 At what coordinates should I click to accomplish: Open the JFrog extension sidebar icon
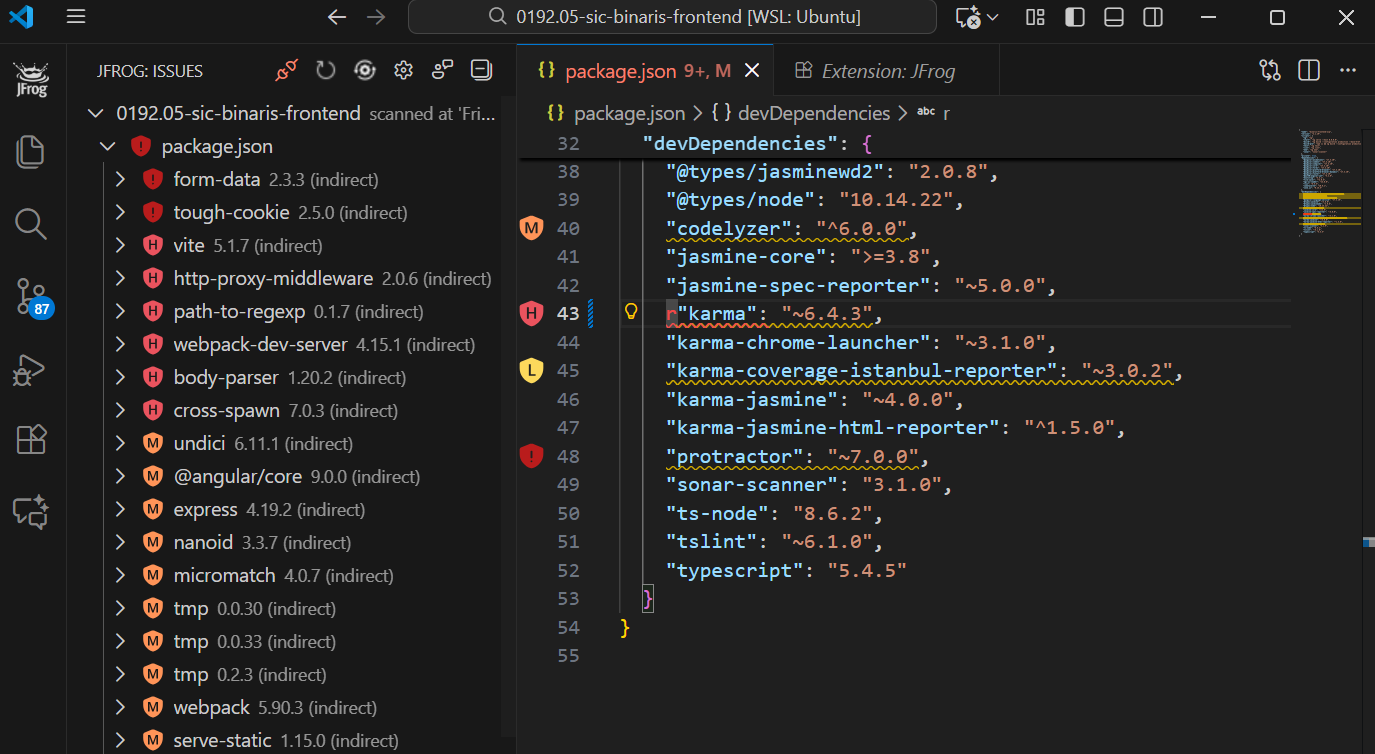tap(30, 80)
